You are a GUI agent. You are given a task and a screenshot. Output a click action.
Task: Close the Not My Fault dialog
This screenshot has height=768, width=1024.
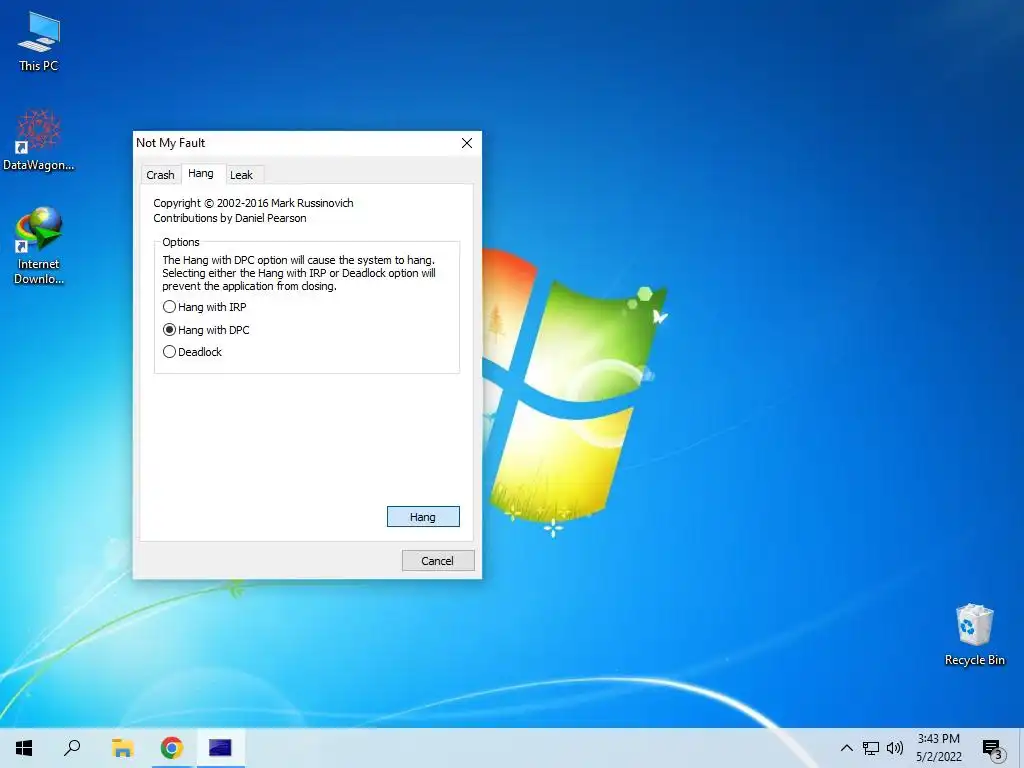[x=467, y=143]
